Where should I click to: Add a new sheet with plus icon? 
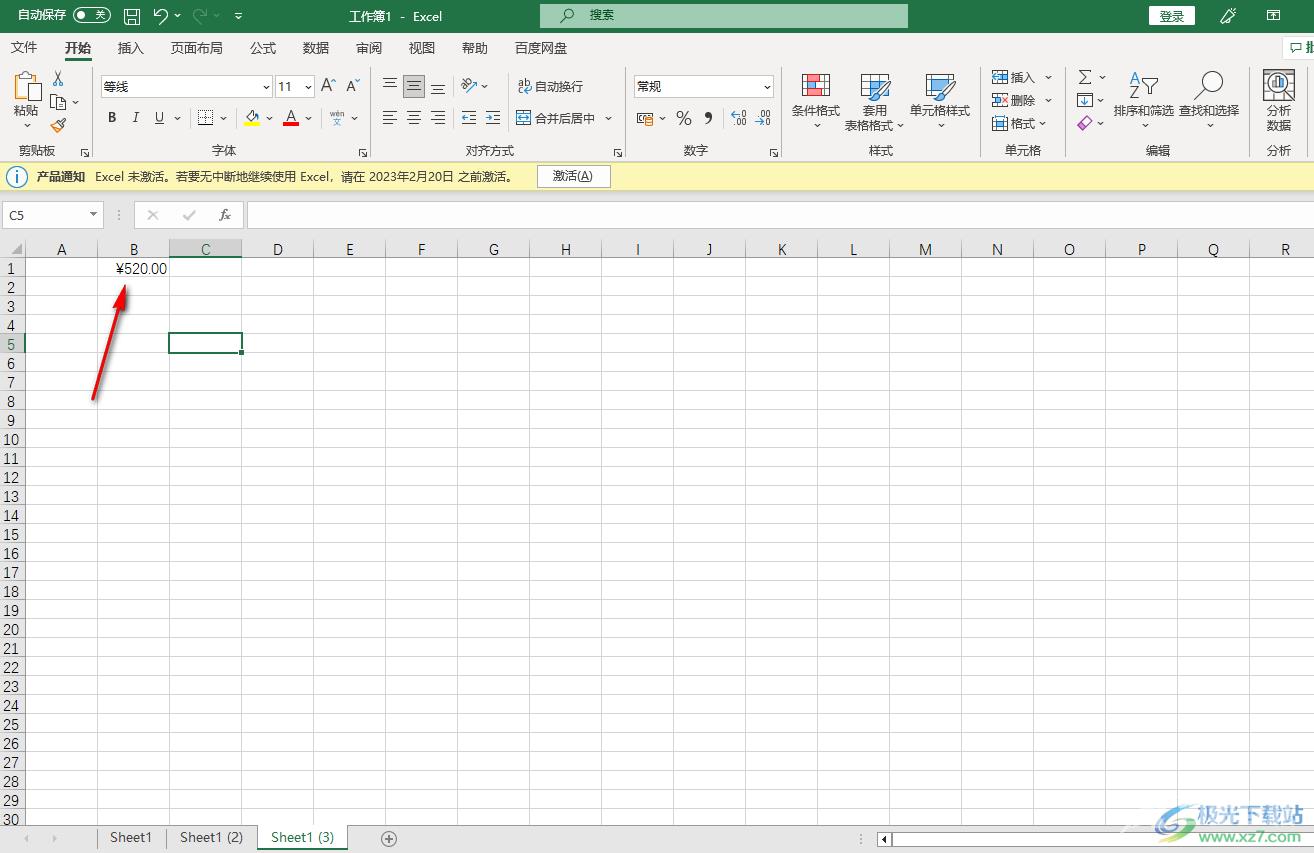tap(390, 838)
